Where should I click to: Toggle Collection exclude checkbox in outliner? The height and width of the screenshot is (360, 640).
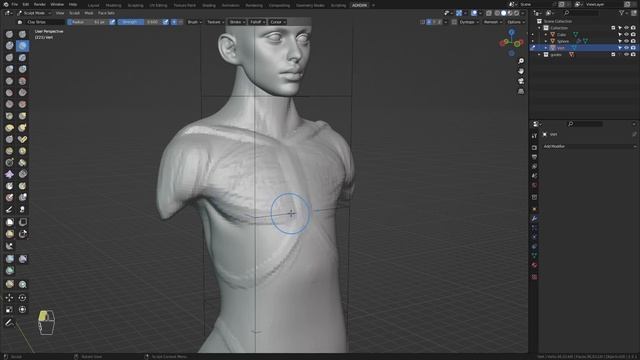[613, 28]
